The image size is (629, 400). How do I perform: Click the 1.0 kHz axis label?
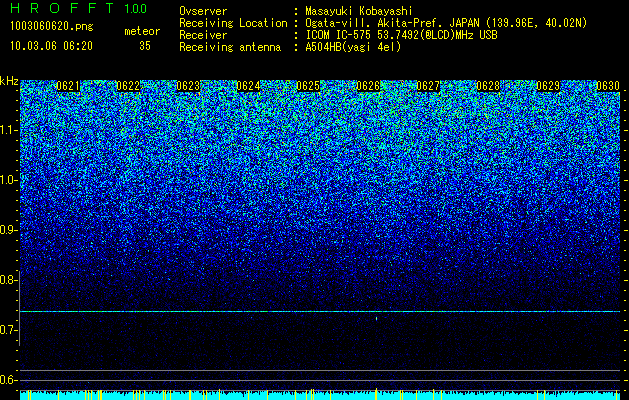[8, 180]
